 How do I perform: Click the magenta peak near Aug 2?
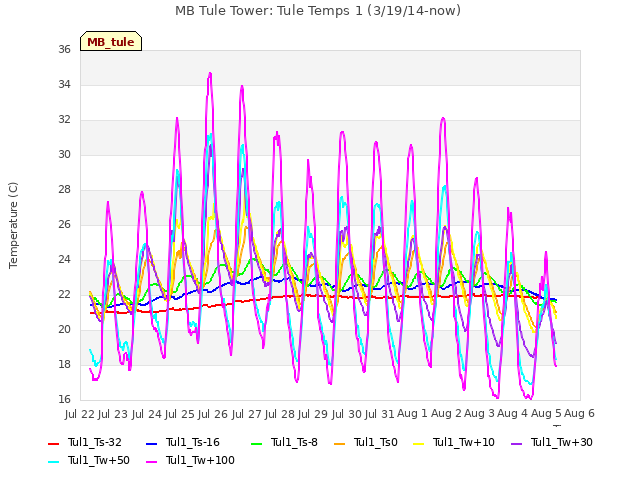click(x=443, y=118)
